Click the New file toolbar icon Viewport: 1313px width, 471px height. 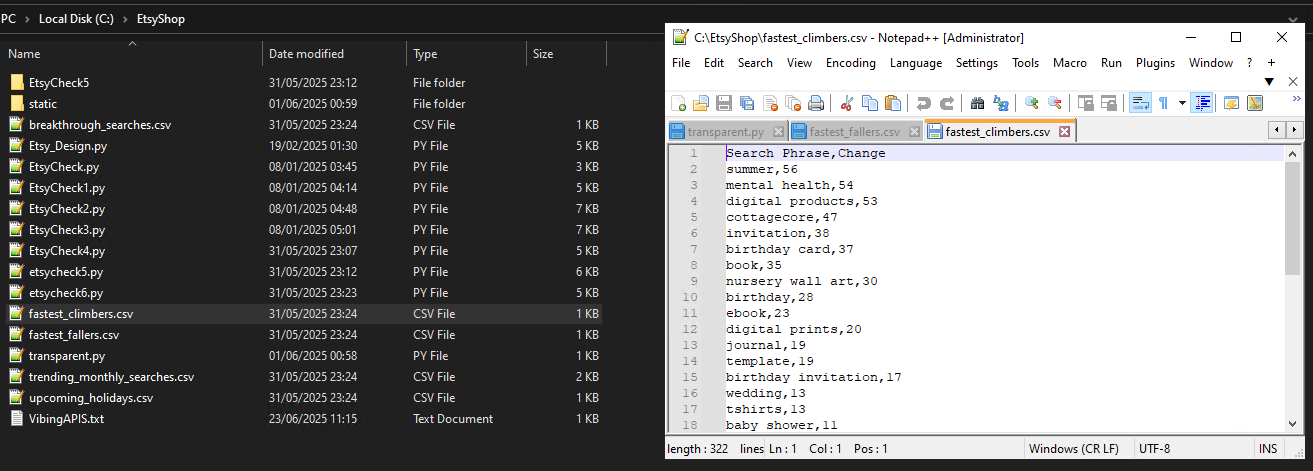(x=679, y=103)
